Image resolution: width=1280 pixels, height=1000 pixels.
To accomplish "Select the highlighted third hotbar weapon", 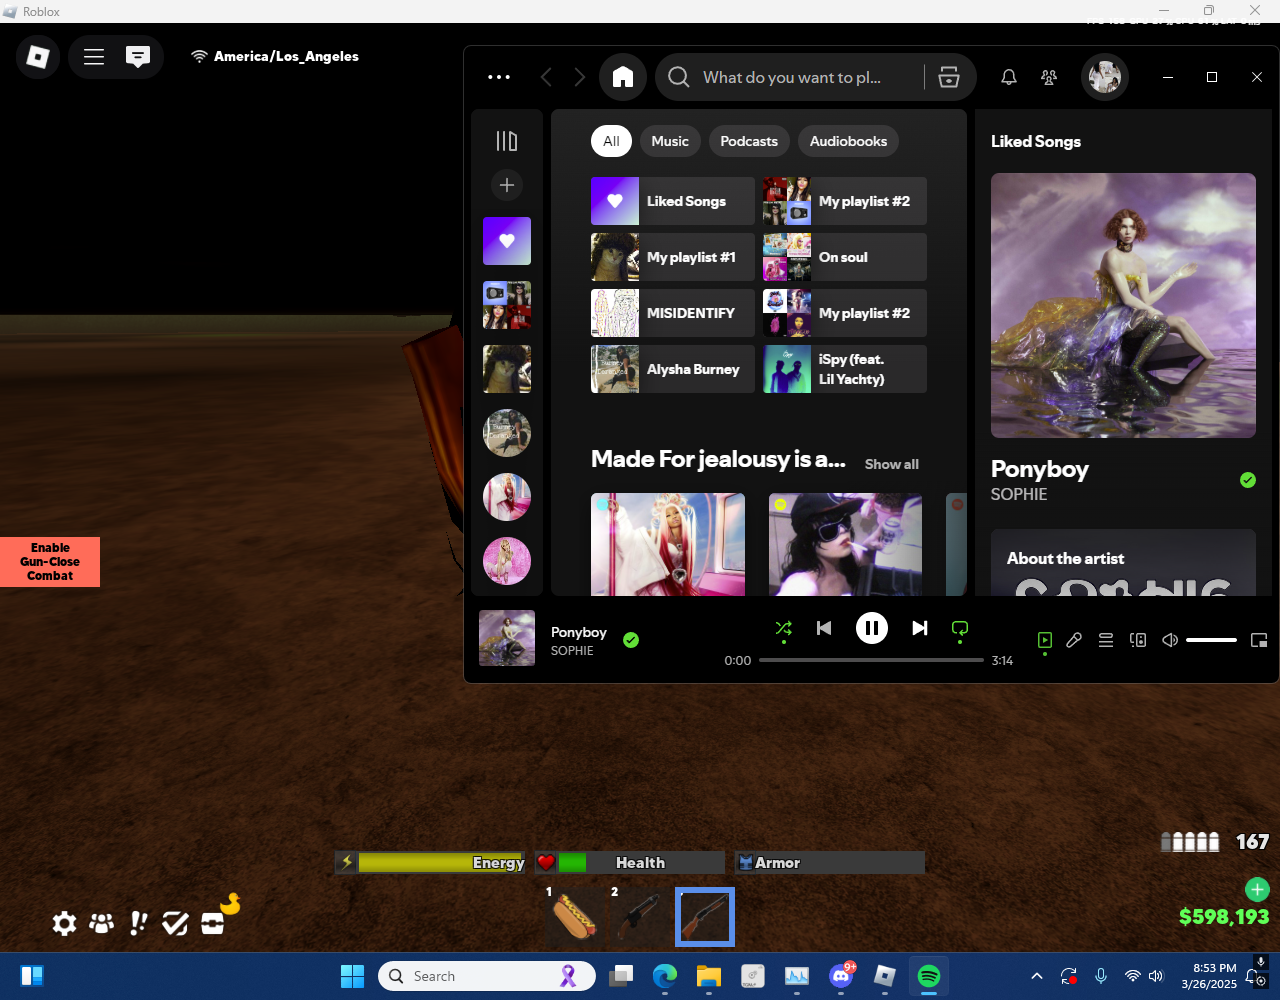I will 705,917.
